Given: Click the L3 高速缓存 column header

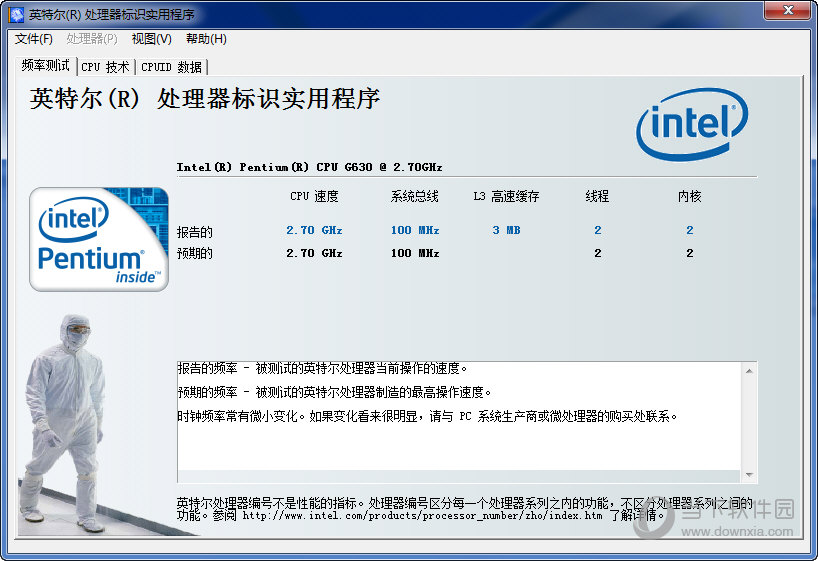Looking at the screenshot, I should 506,196.
